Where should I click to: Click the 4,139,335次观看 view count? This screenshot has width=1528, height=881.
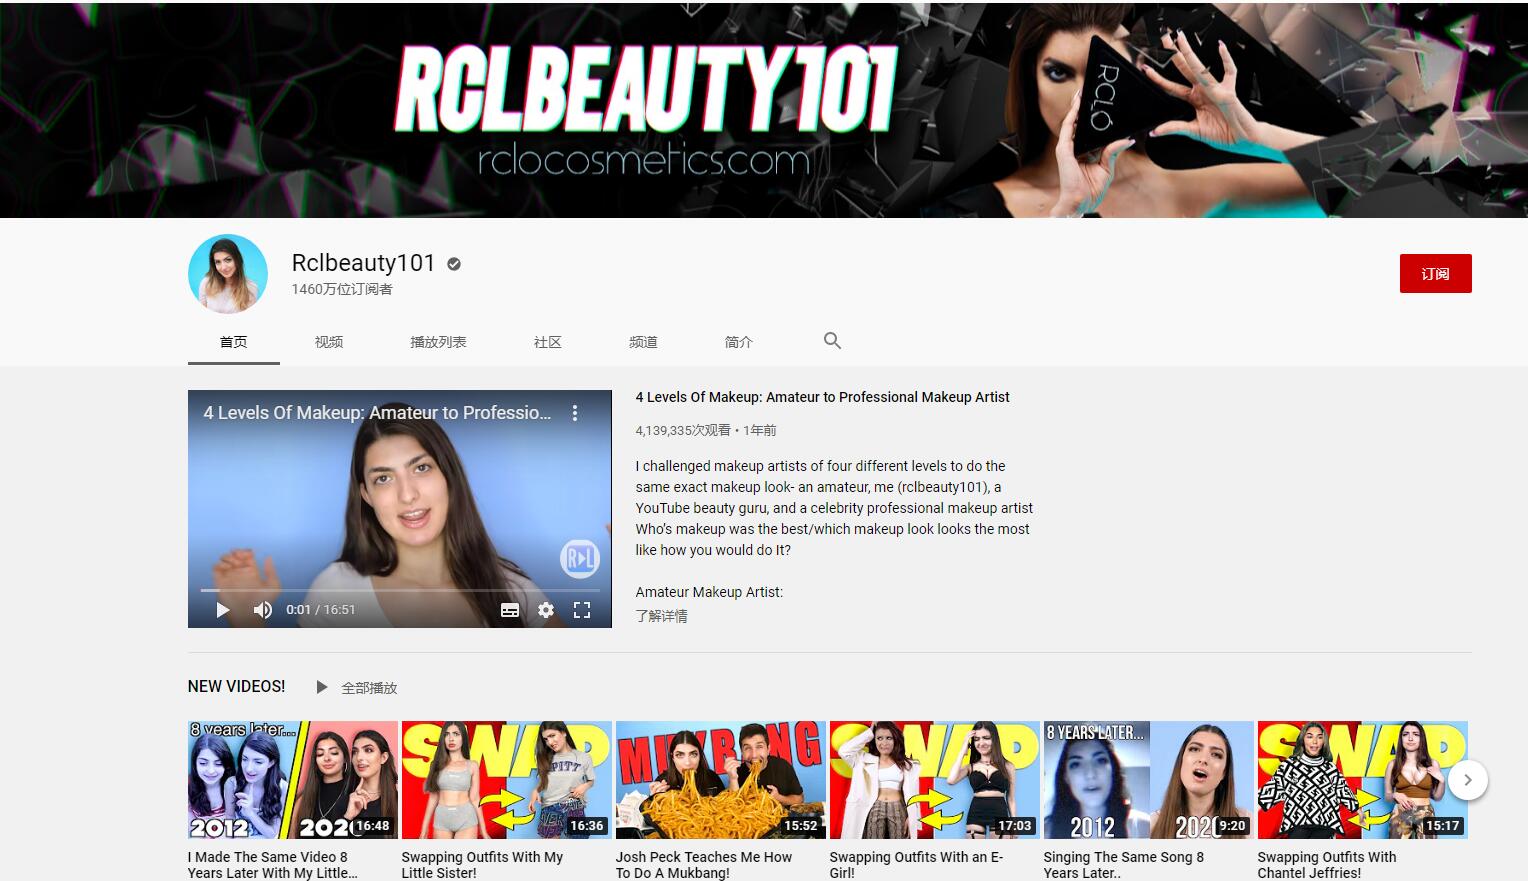pyautogui.click(x=683, y=430)
